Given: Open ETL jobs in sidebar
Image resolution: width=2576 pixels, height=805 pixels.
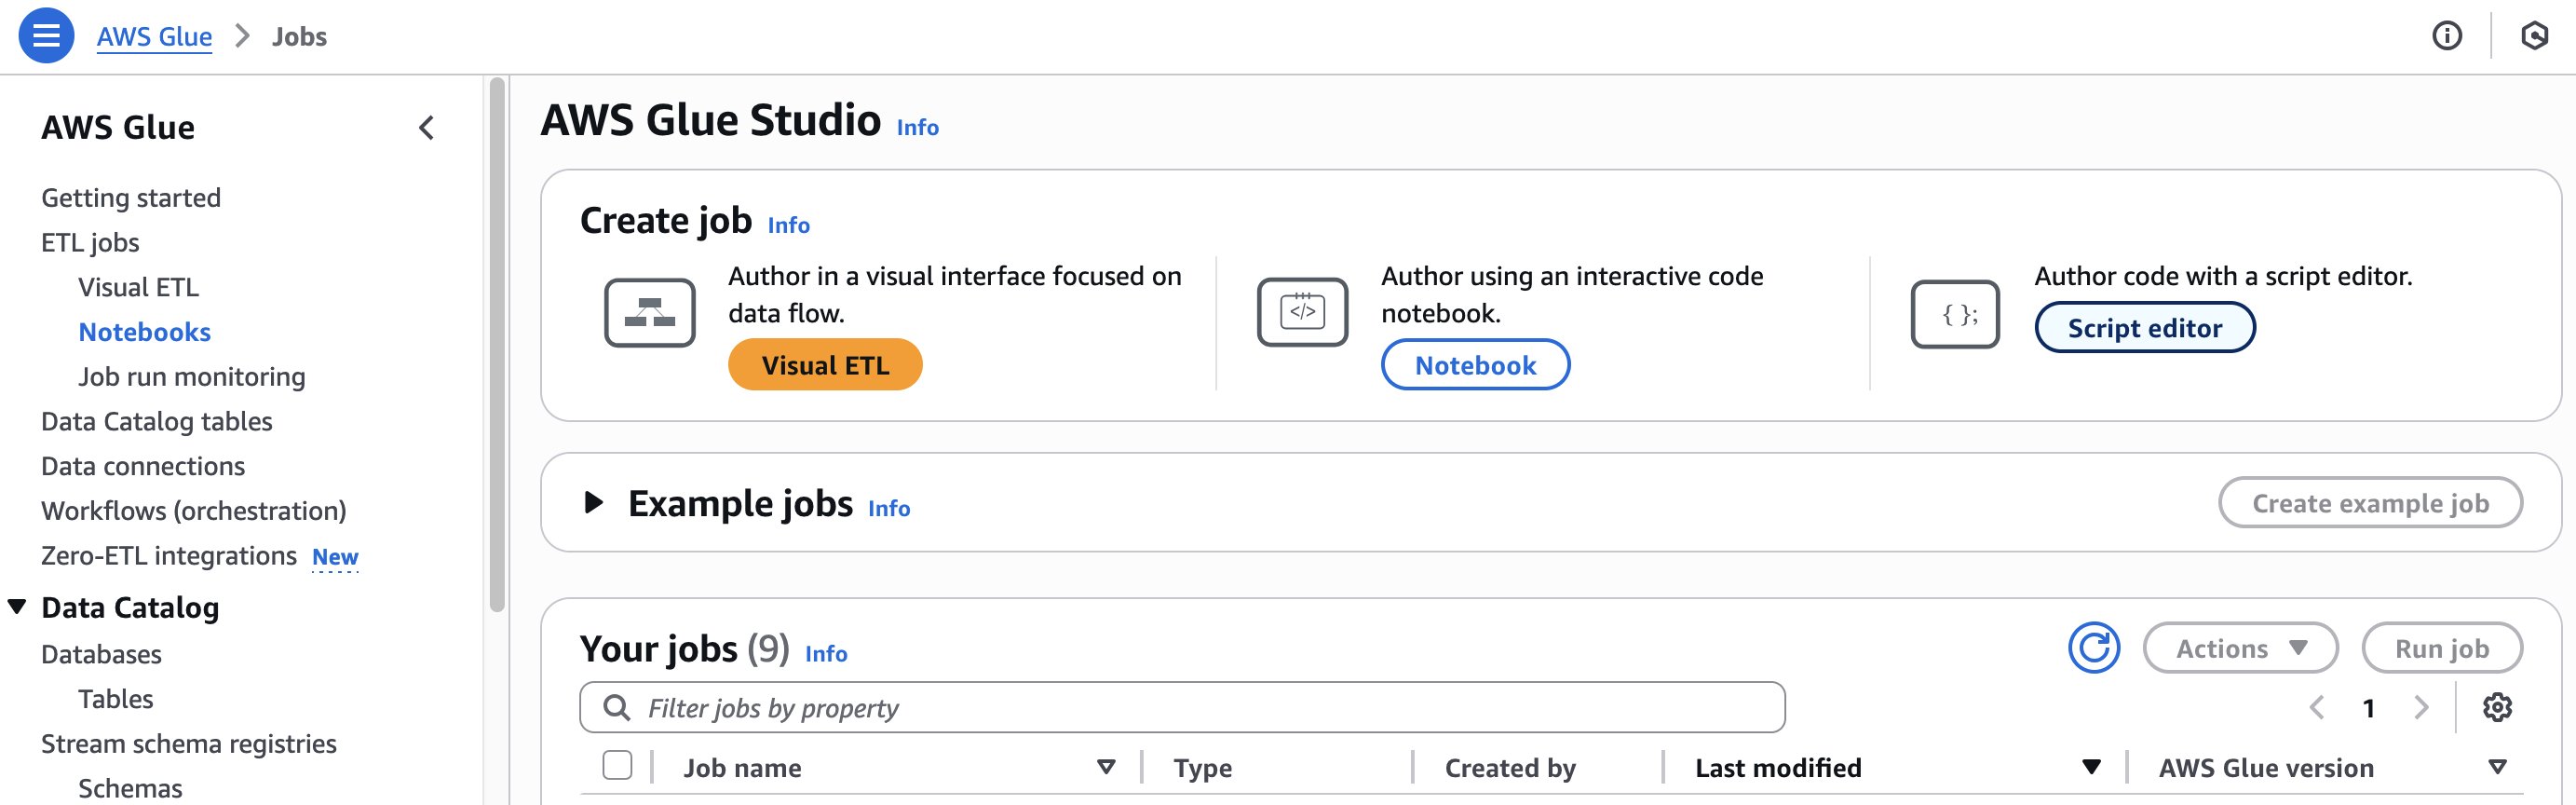Looking at the screenshot, I should tap(90, 243).
